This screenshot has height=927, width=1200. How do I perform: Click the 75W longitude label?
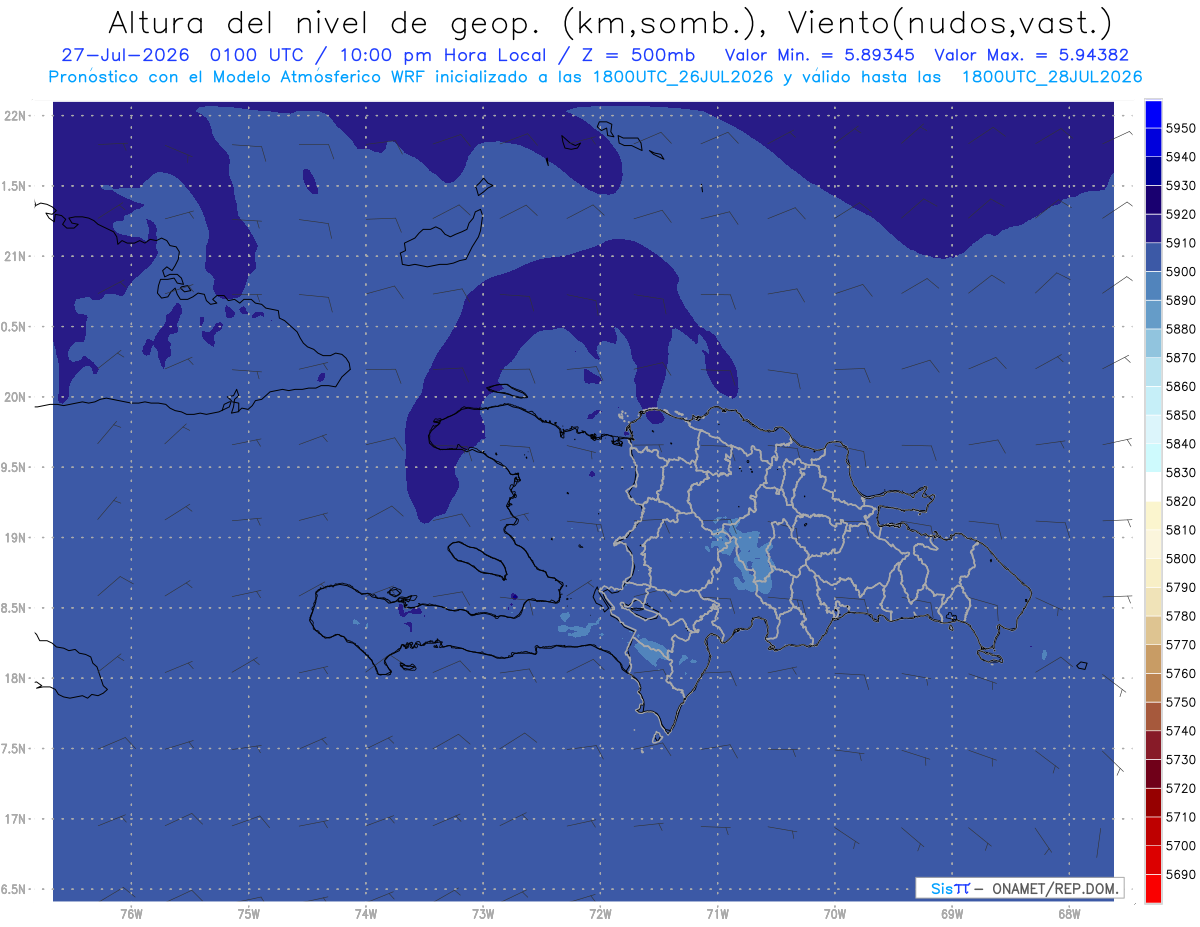click(248, 913)
